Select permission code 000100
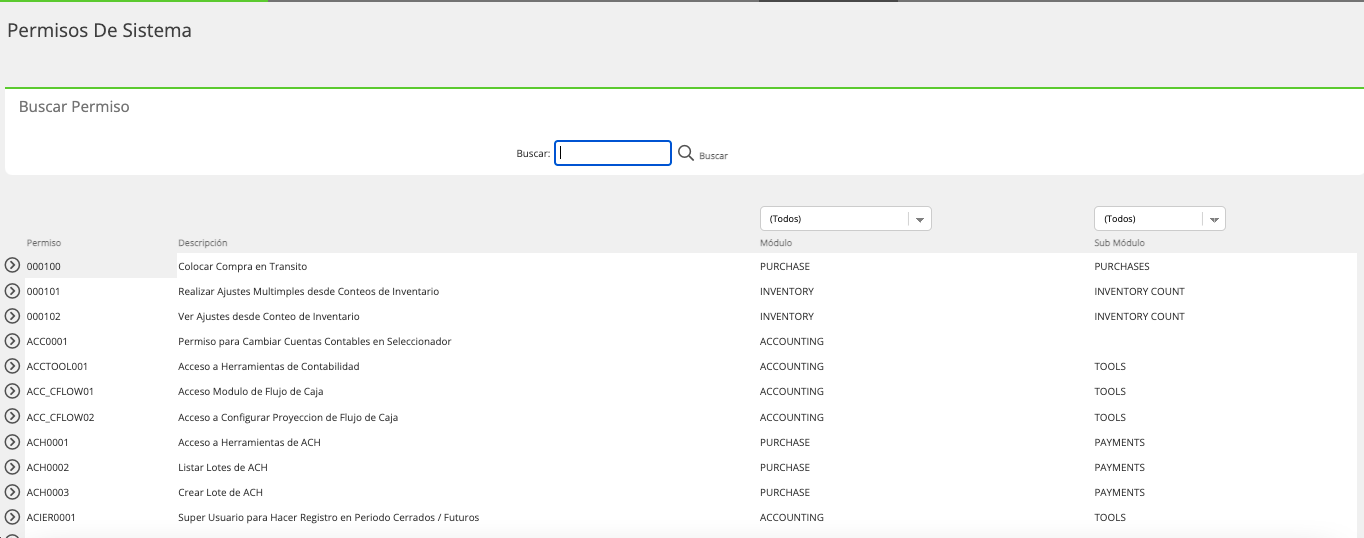 pos(44,267)
